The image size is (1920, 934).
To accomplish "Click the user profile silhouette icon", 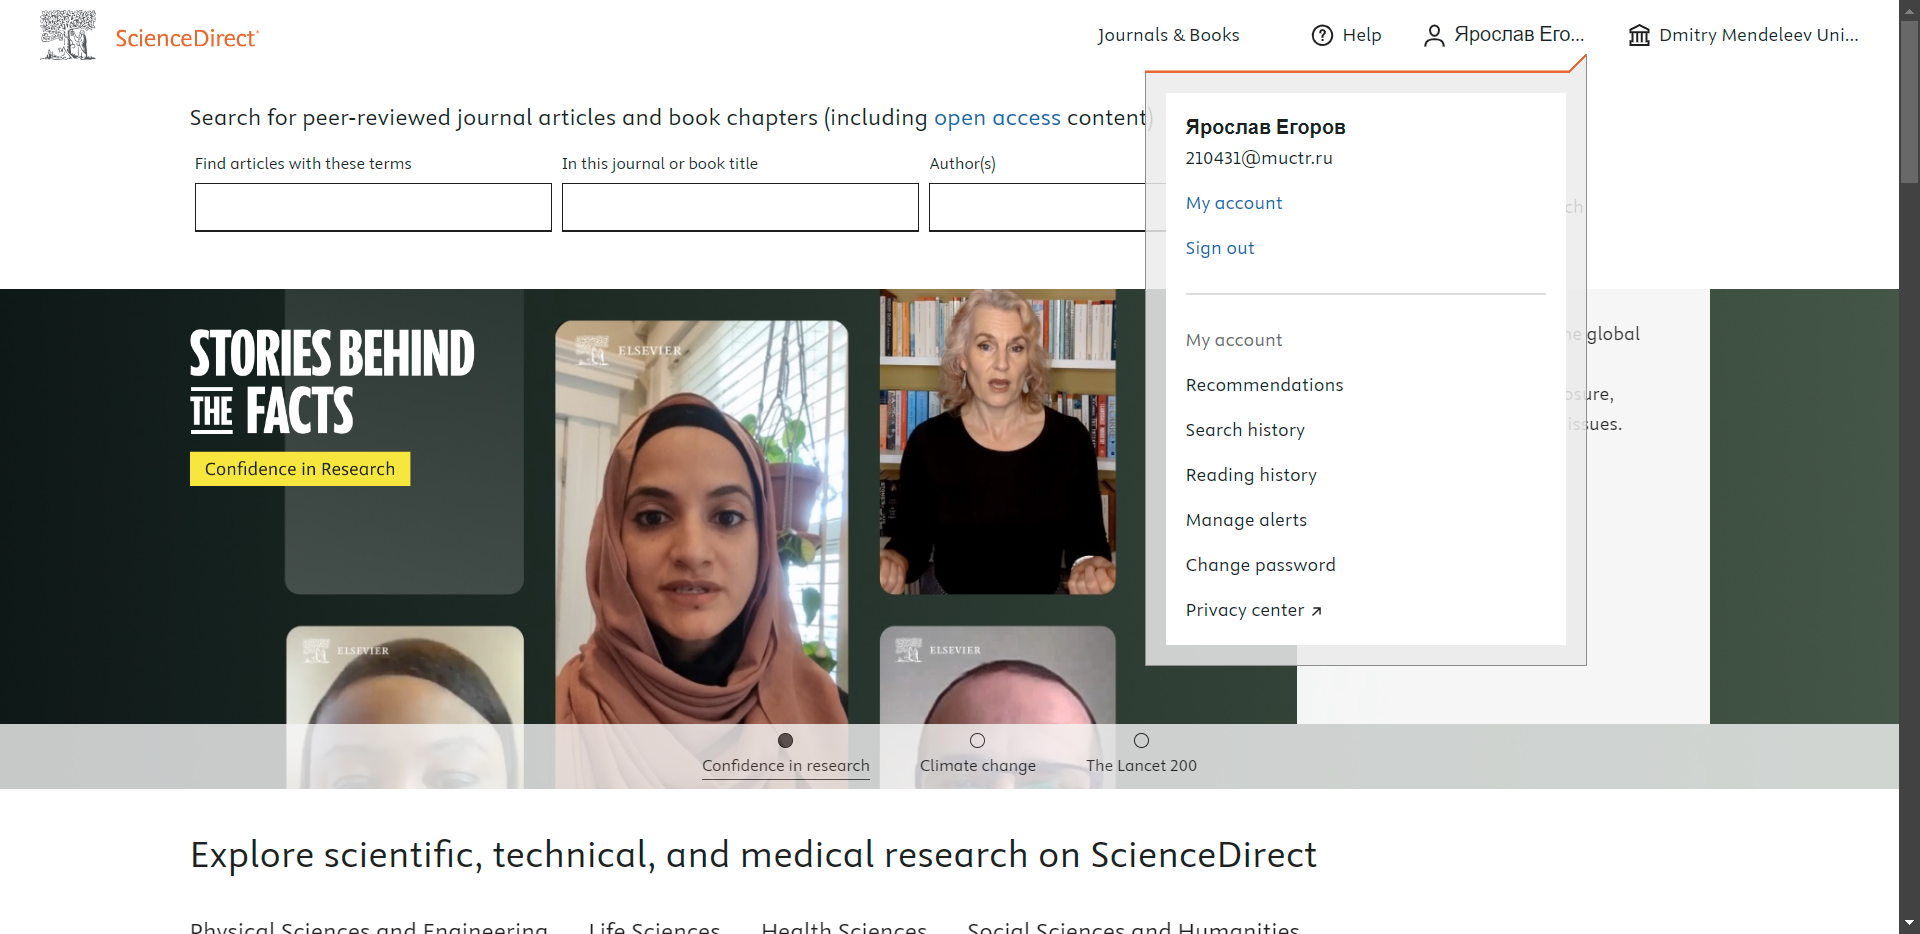I will tap(1434, 35).
